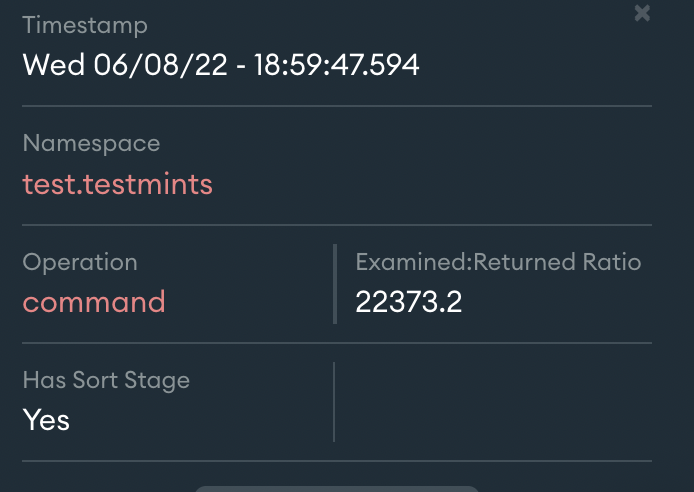Click the Operation label
The image size is (694, 492).
point(80,262)
